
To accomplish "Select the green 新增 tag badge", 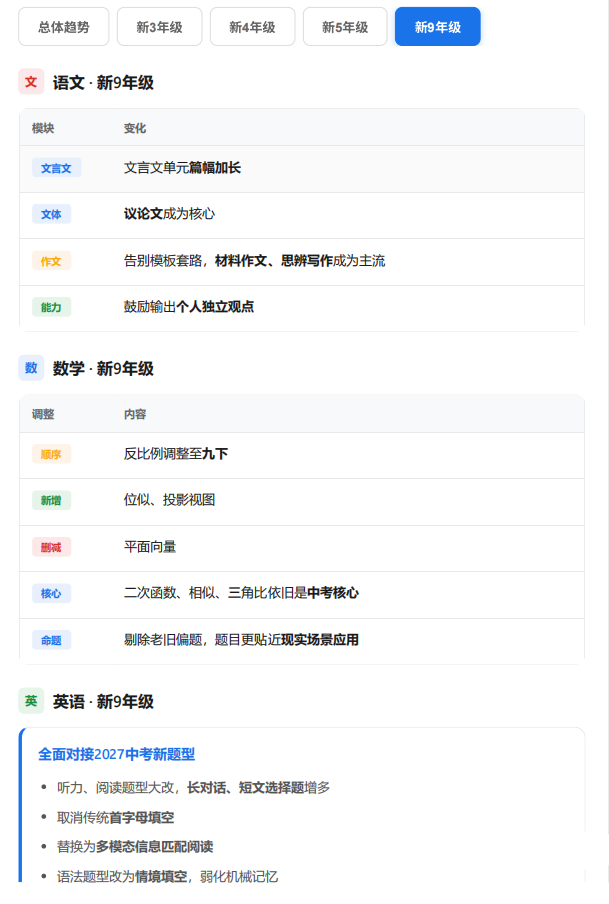I will pyautogui.click(x=51, y=500).
